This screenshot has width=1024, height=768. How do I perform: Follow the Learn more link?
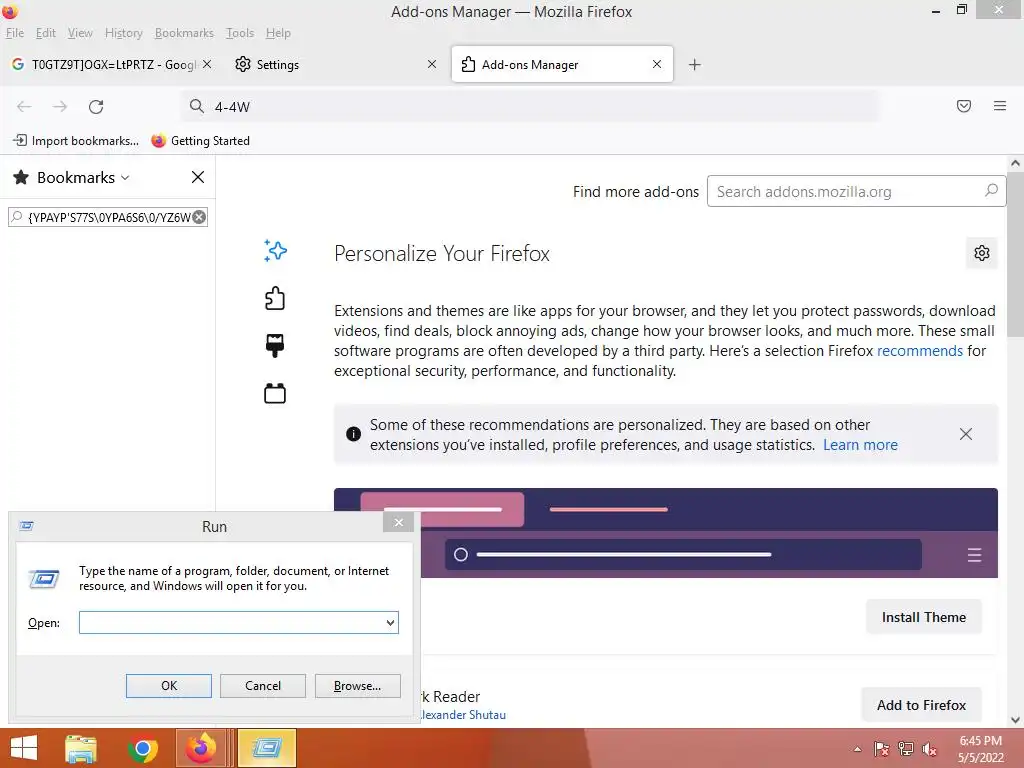[x=860, y=445]
